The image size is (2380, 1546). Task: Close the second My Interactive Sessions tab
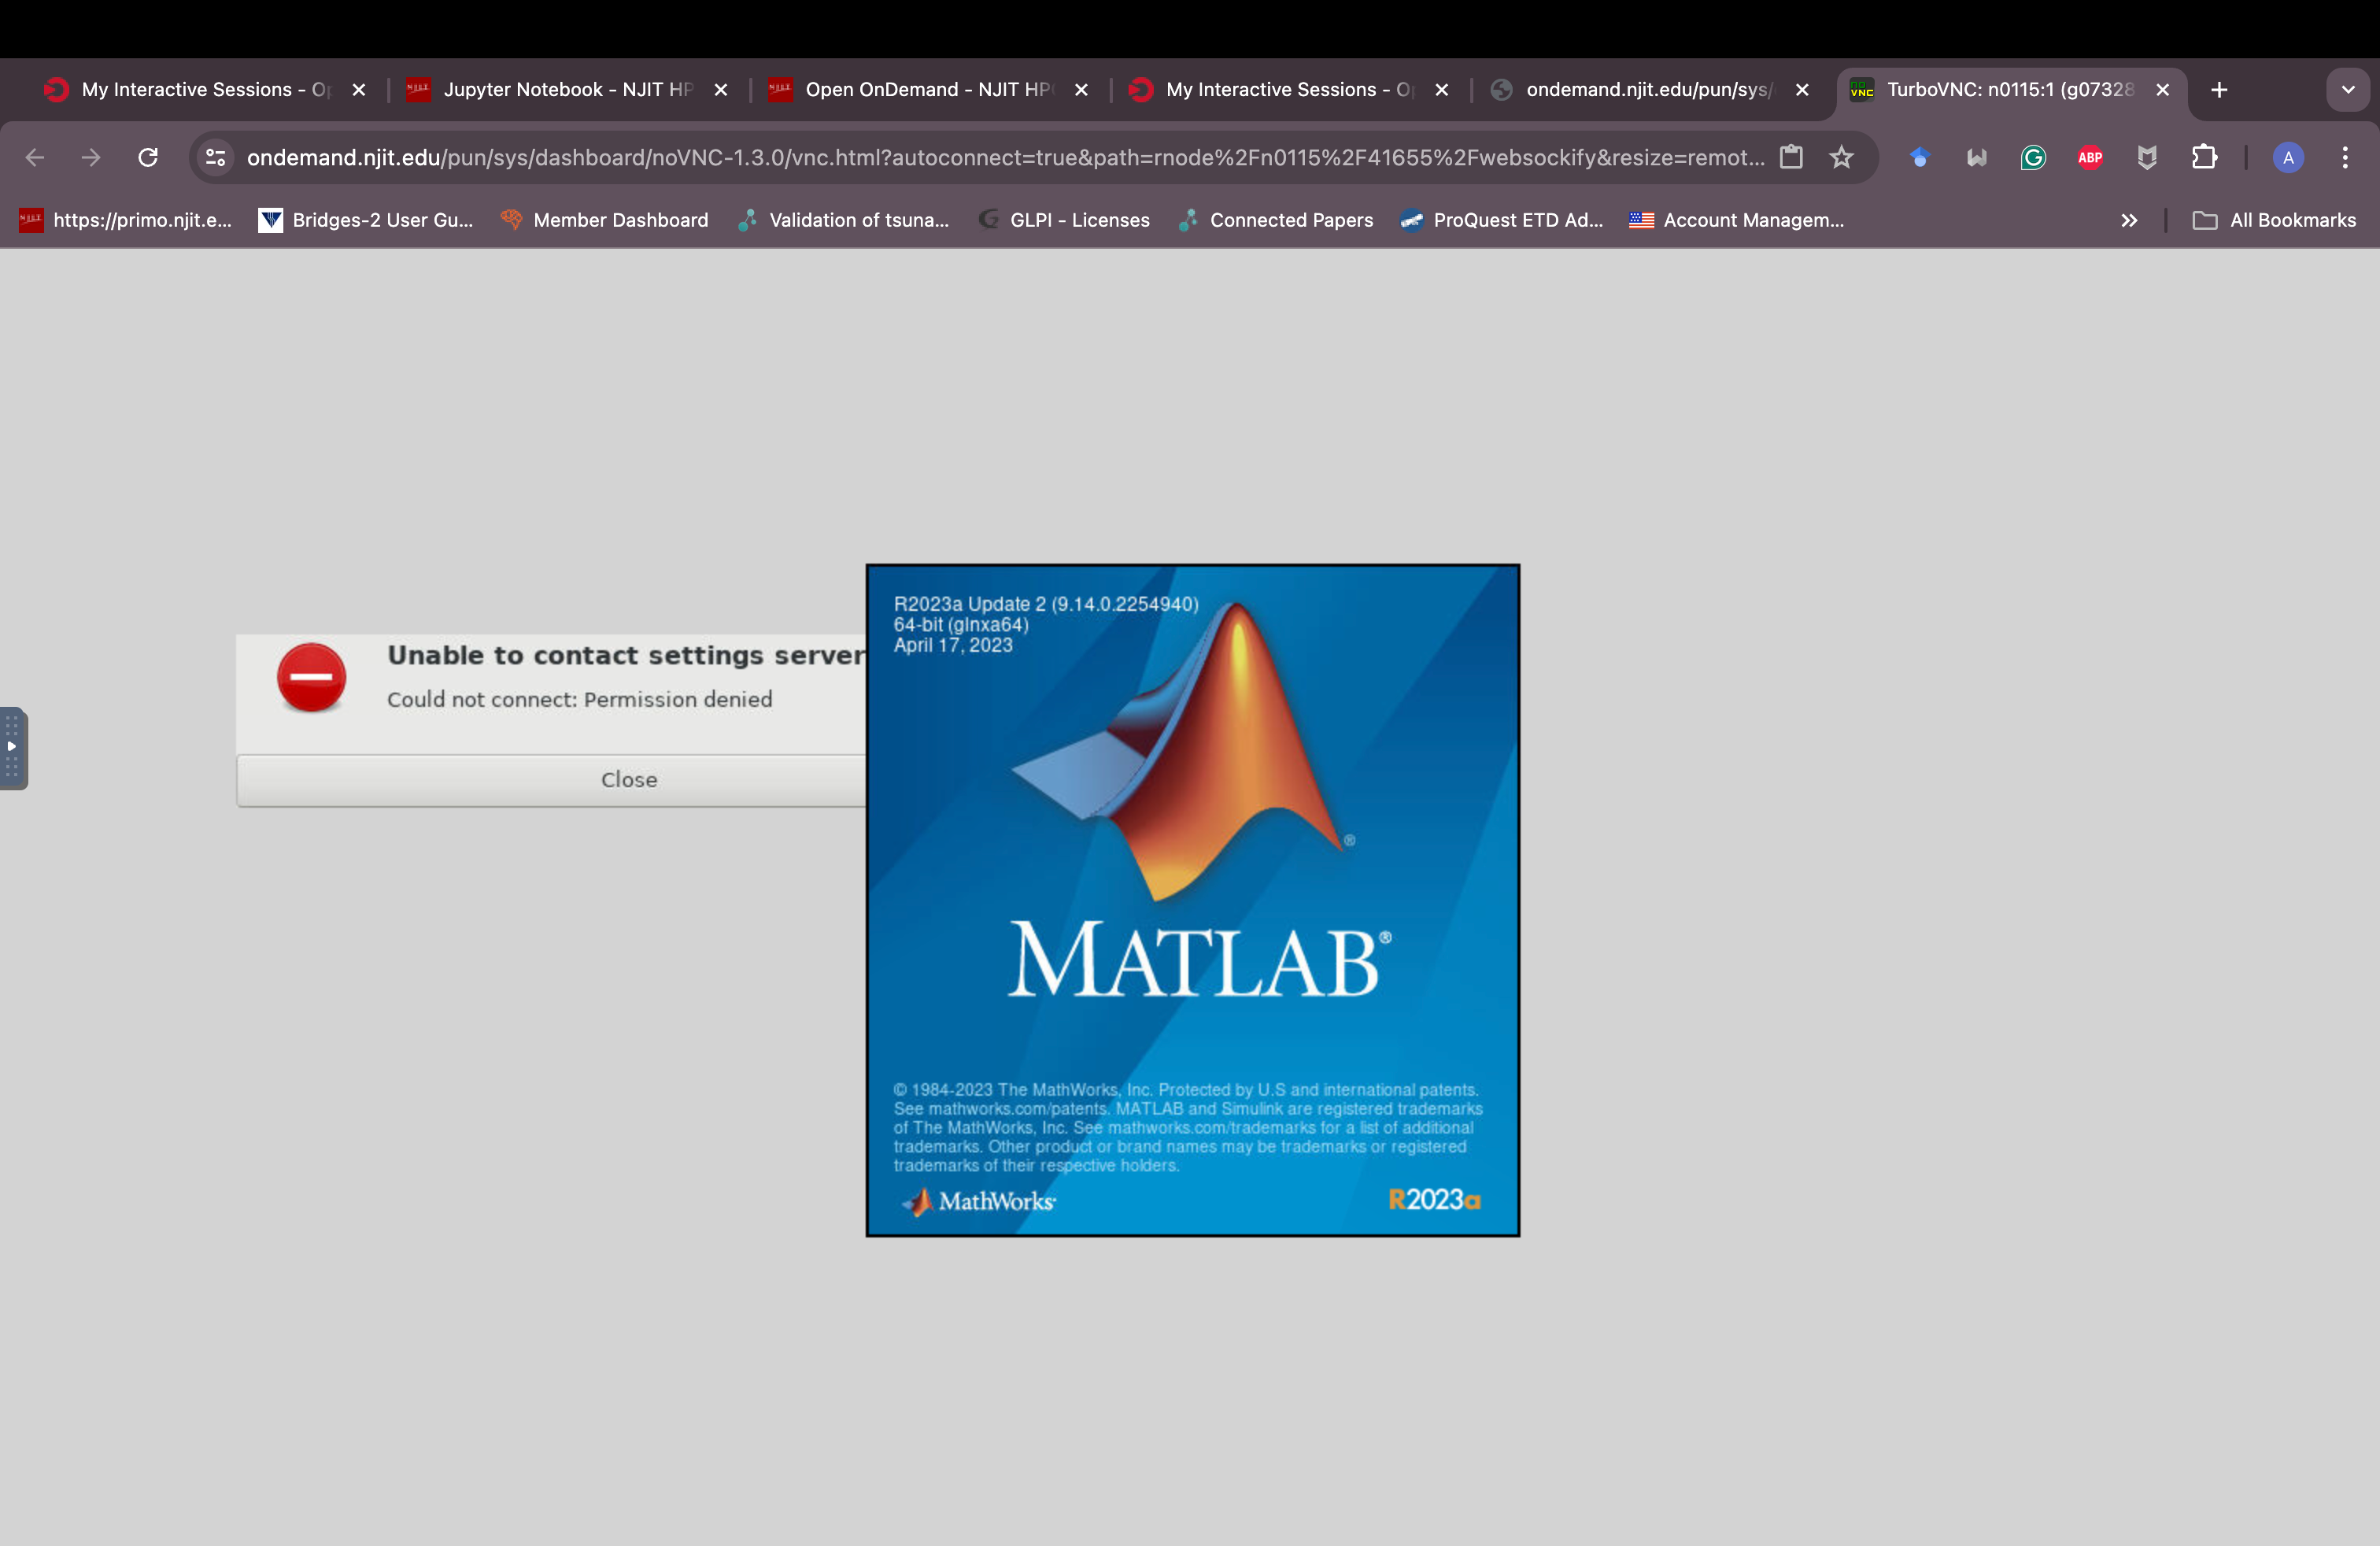pos(1441,90)
